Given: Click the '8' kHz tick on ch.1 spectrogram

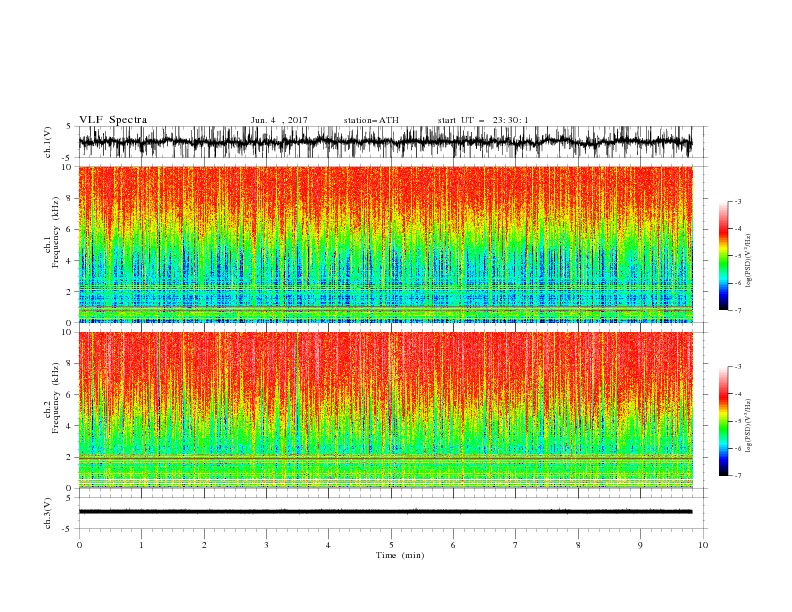Looking at the screenshot, I should pyautogui.click(x=70, y=198).
